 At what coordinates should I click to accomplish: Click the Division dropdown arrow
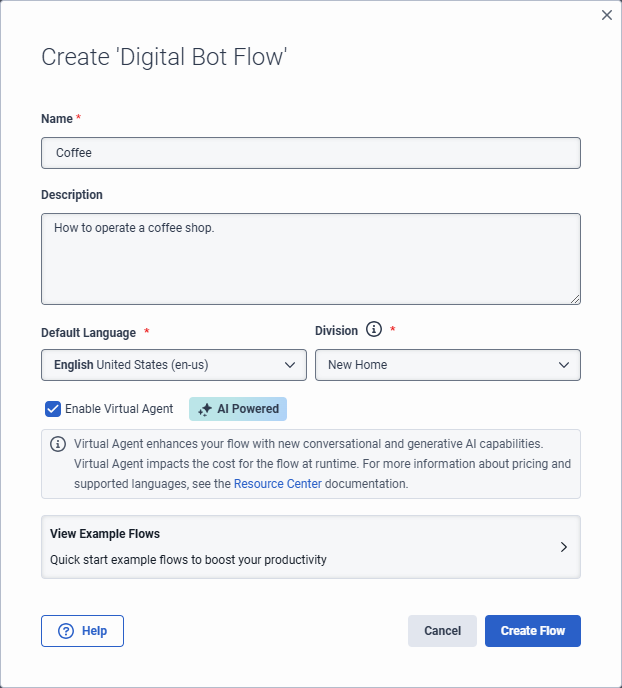pos(564,365)
